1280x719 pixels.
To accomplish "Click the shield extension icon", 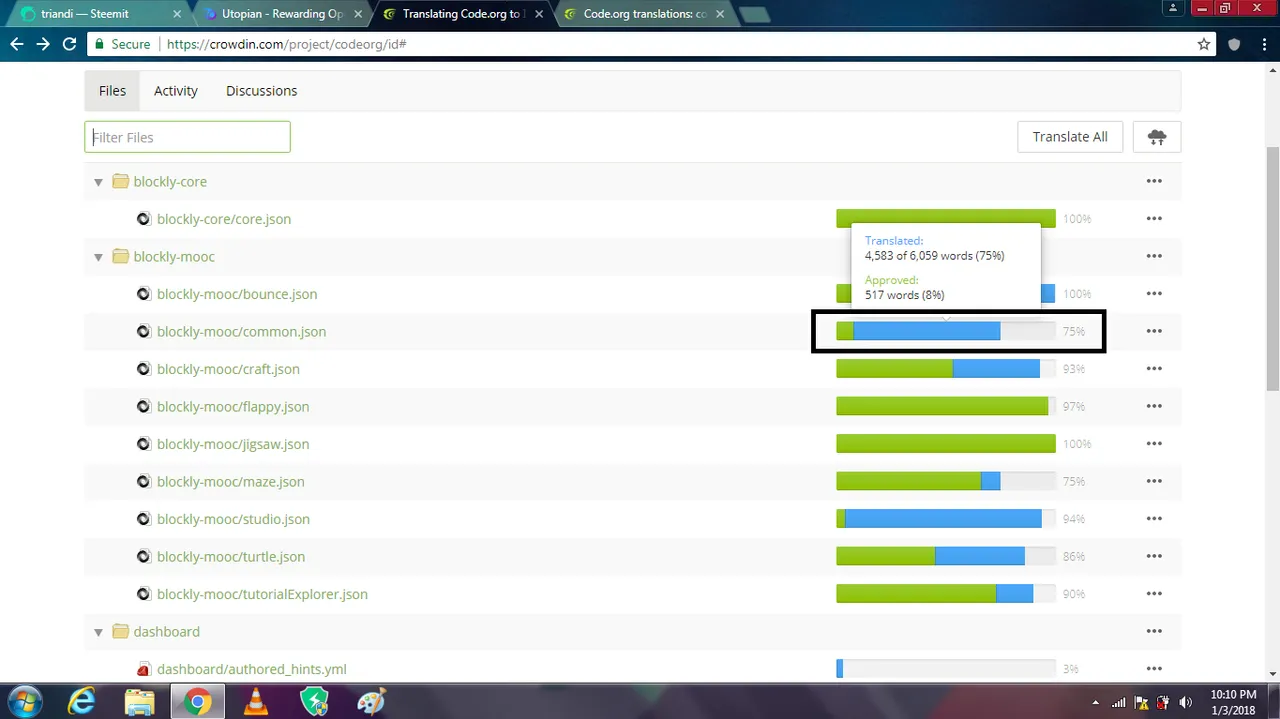I will click(1234, 44).
